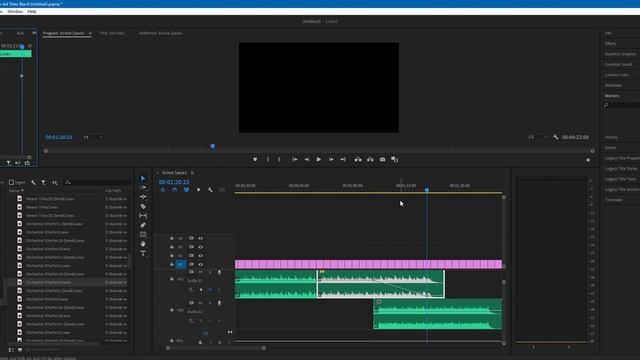Open Program monitor settings wrench
Image resolution: width=640 pixels, height=360 pixels.
(x=556, y=137)
